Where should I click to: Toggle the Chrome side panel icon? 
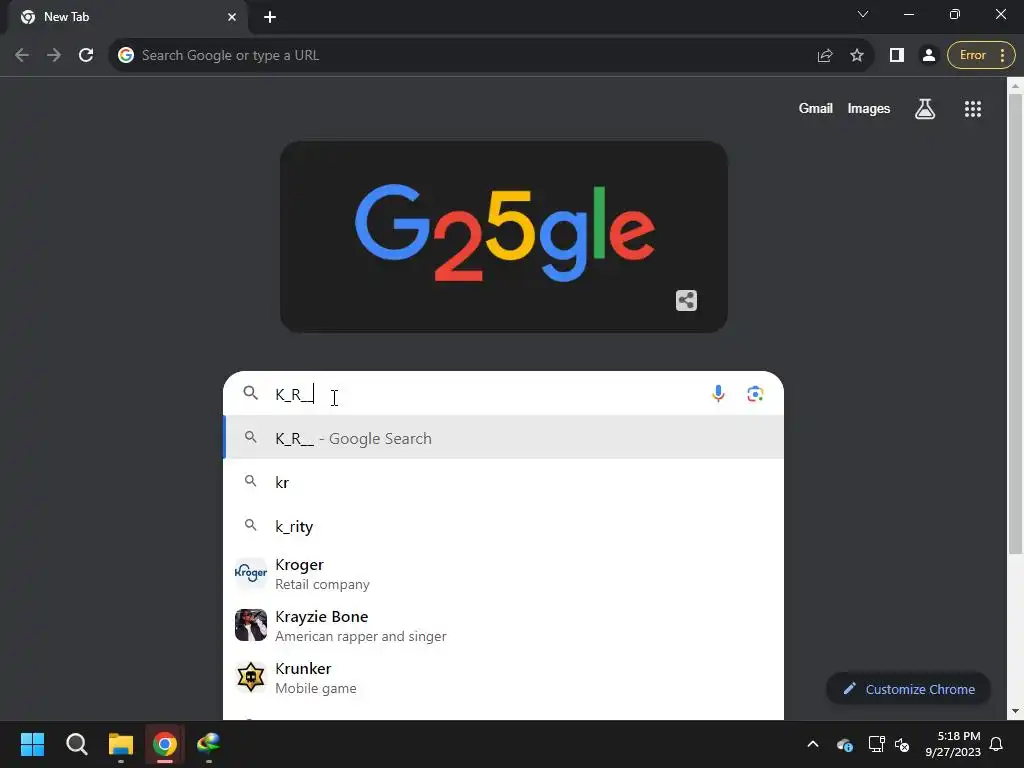pos(897,56)
